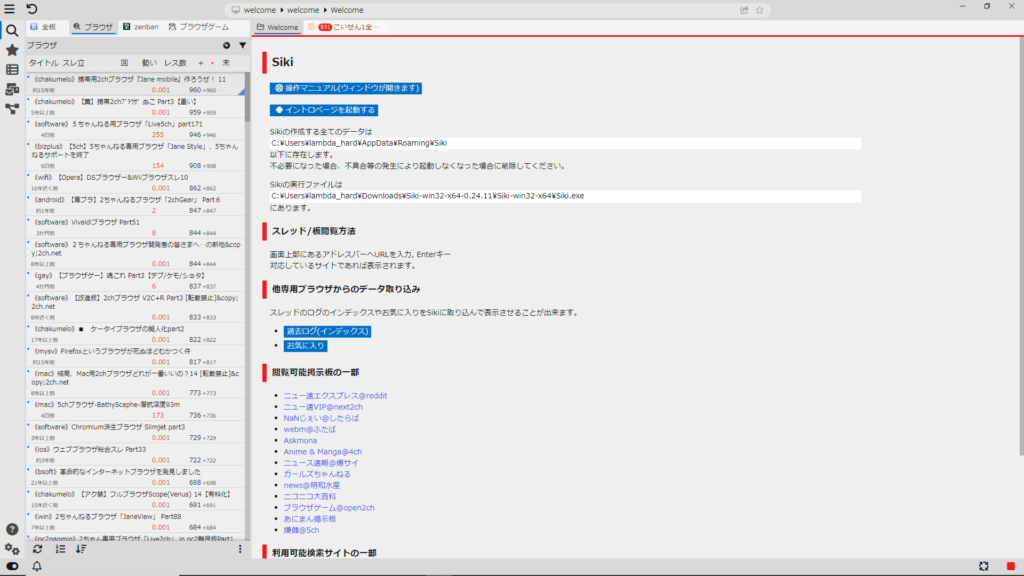This screenshot has height=576, width=1024.
Task: Click 過去ログ(インデックス) import button
Action: 327,331
